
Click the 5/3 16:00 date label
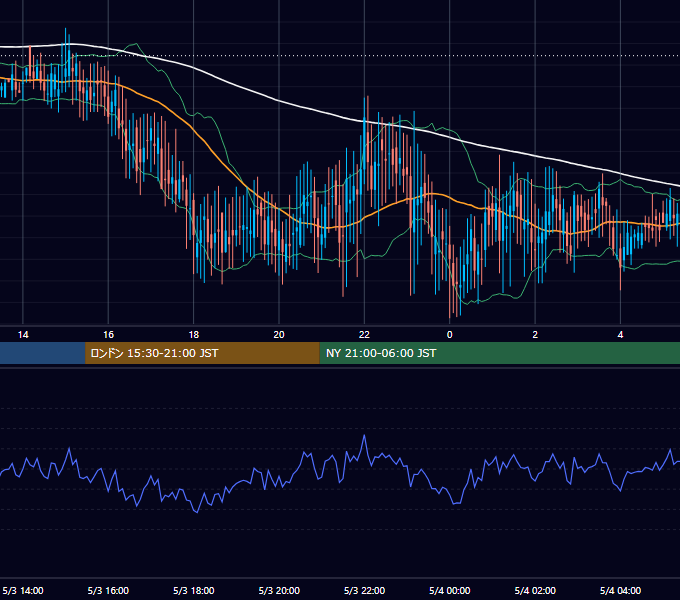[108, 591]
